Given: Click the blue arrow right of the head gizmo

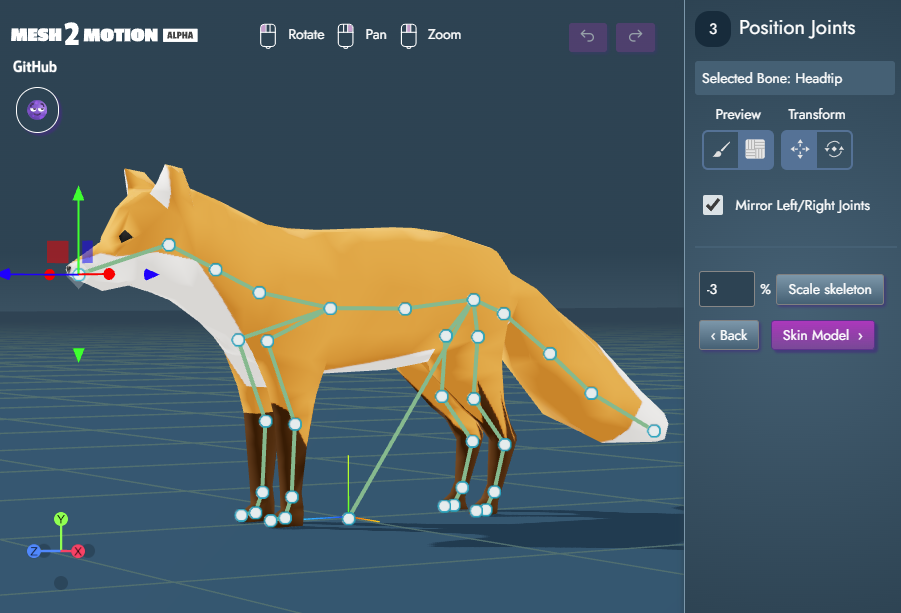Looking at the screenshot, I should (151, 275).
